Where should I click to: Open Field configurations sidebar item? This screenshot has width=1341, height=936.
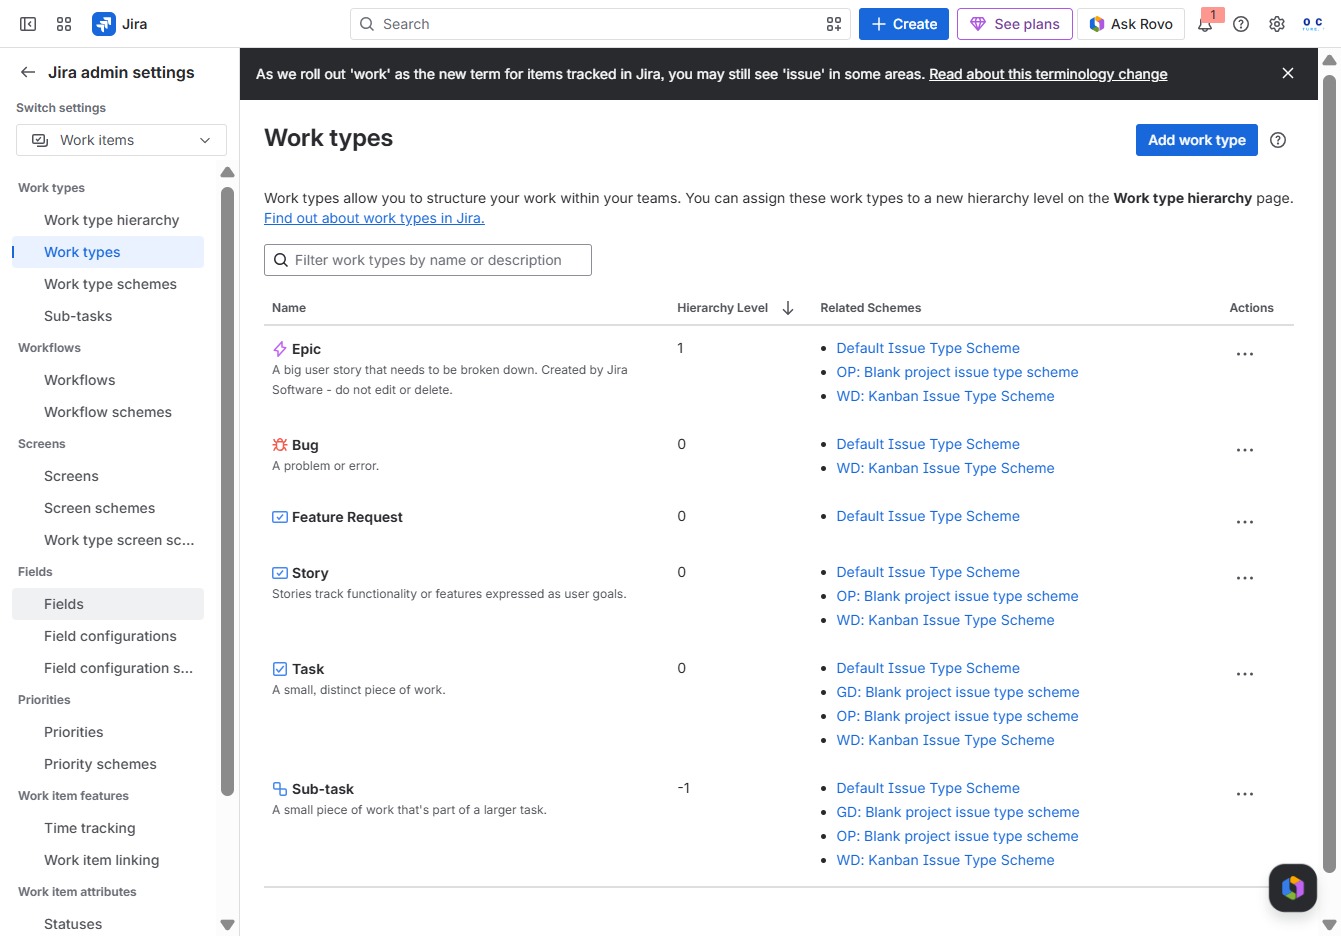110,636
